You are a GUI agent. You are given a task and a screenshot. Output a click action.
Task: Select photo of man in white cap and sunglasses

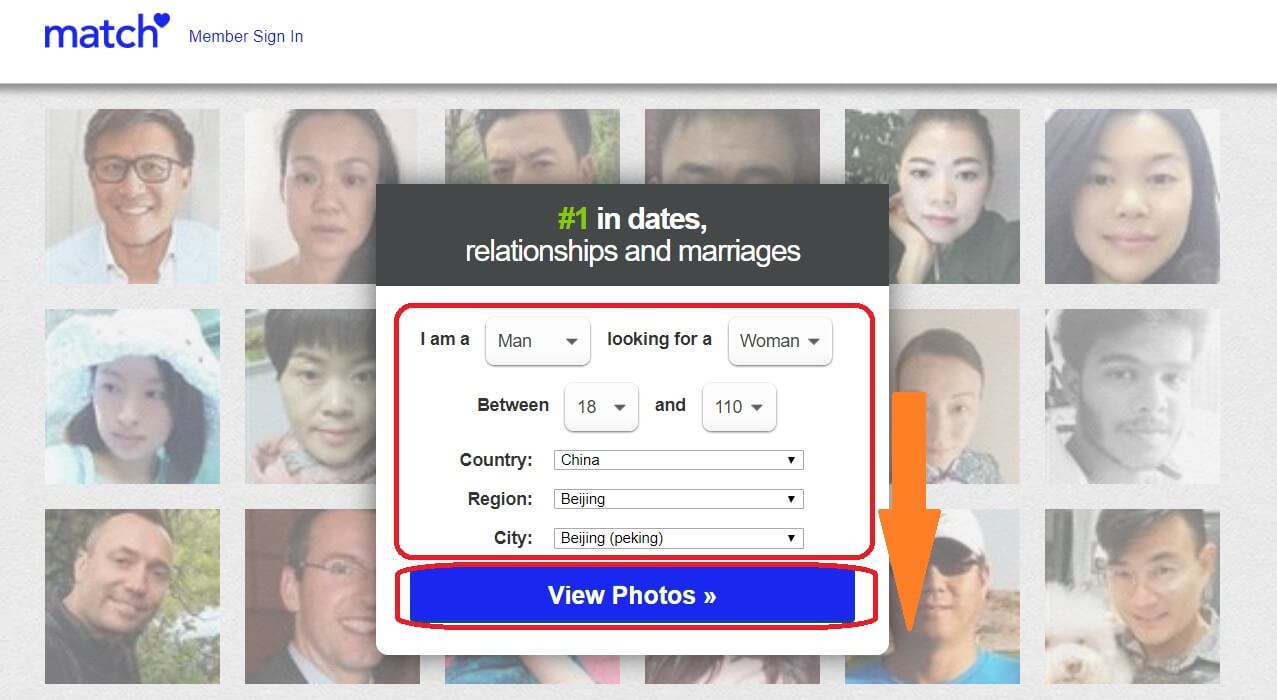click(955, 596)
